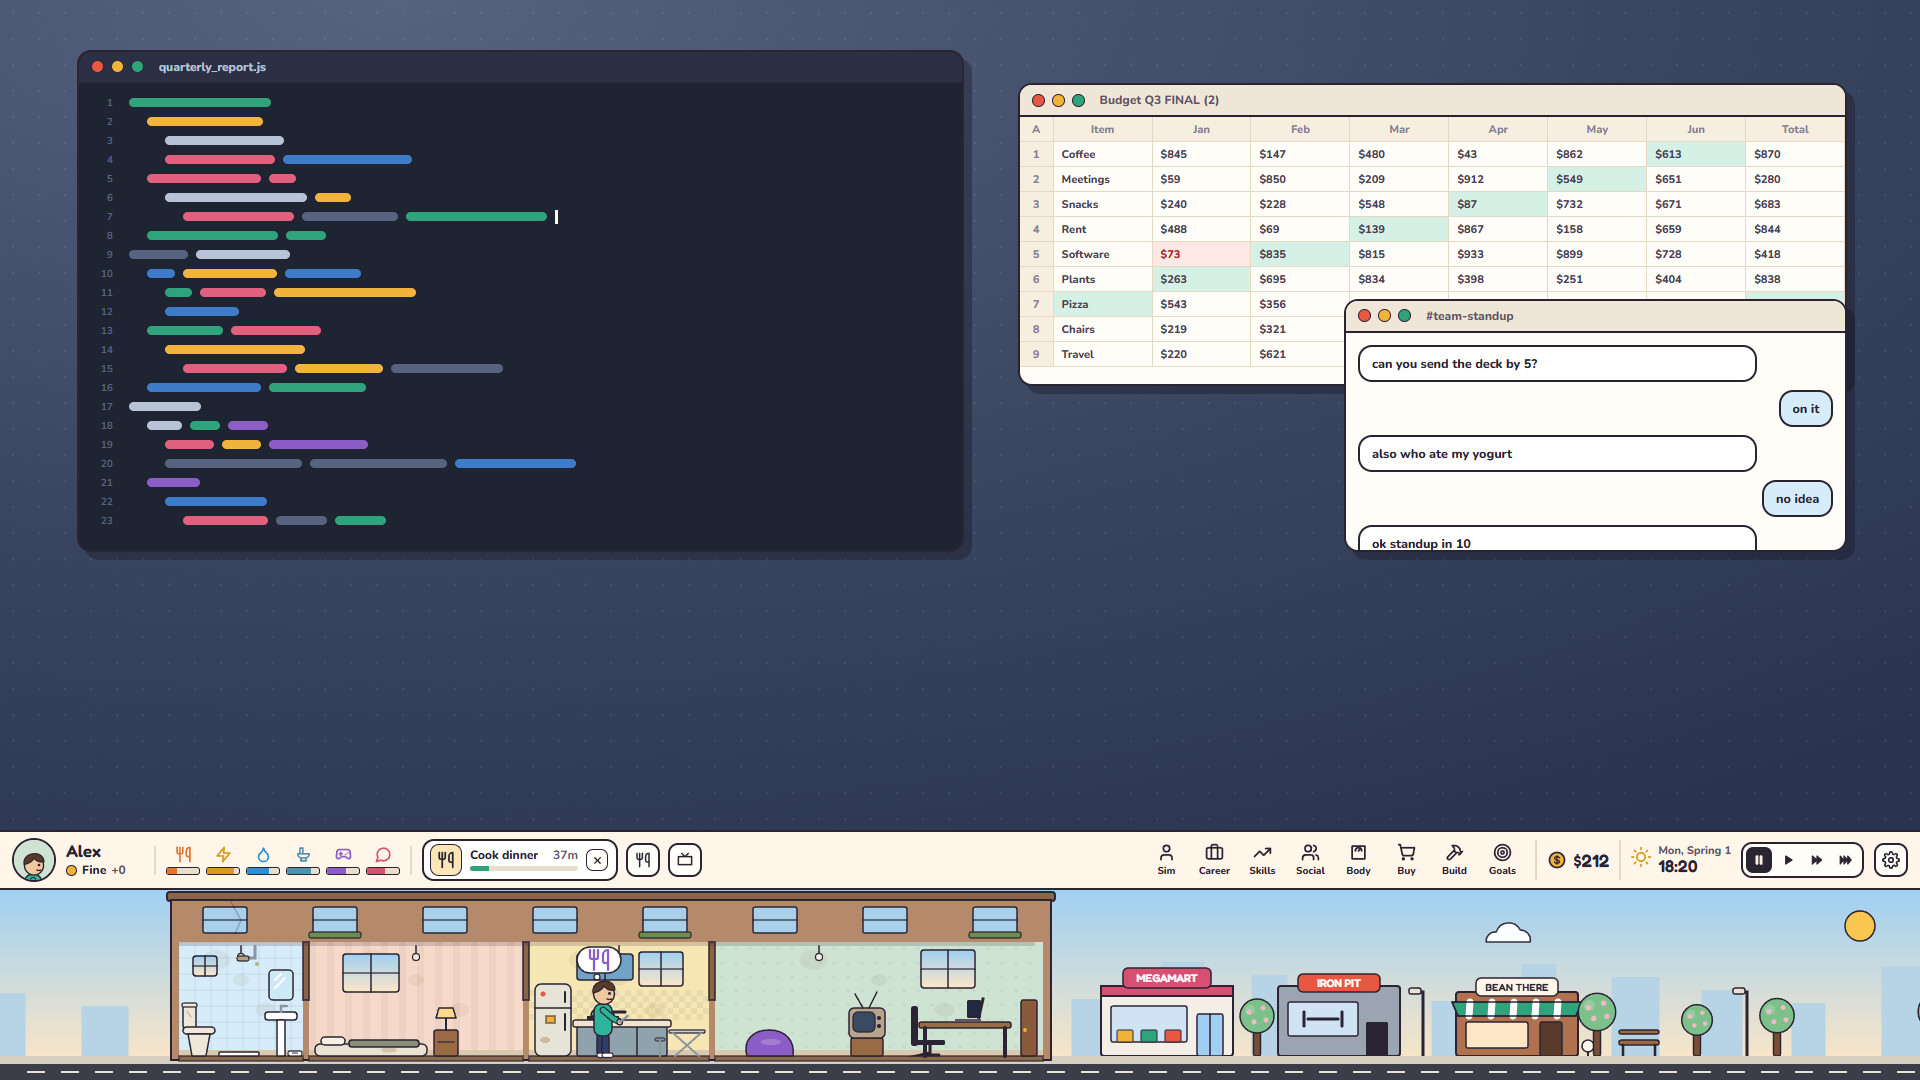Image resolution: width=1920 pixels, height=1080 pixels.
Task: Click the Cook dinner progress bar
Action: (x=524, y=869)
